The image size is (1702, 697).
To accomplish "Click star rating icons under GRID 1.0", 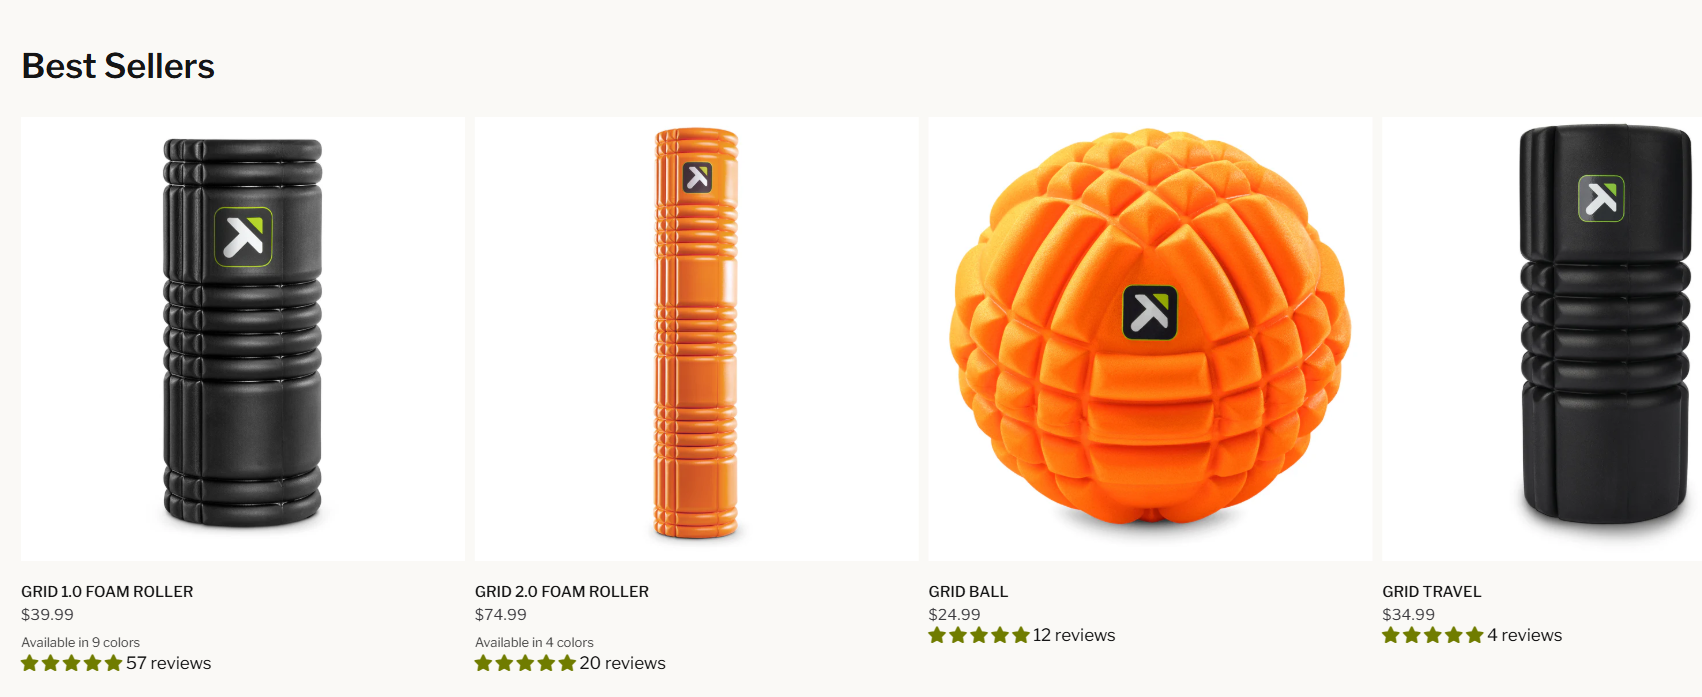I will (72, 663).
